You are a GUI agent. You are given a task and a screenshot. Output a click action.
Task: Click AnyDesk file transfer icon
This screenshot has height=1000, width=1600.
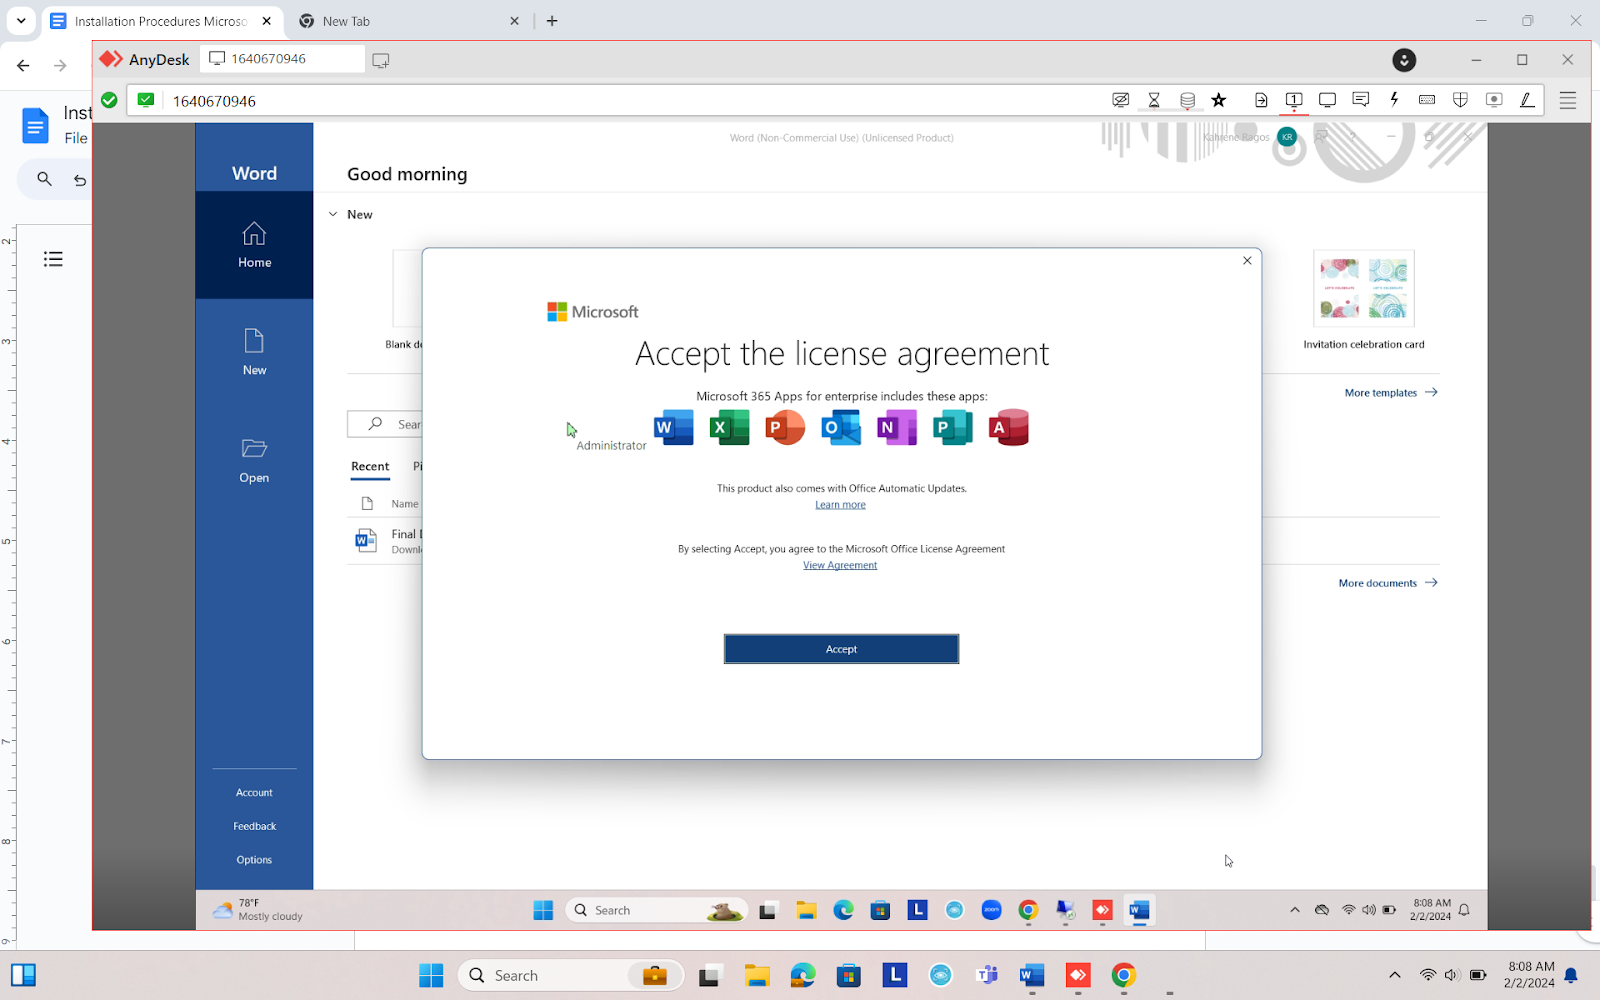pyautogui.click(x=1261, y=100)
